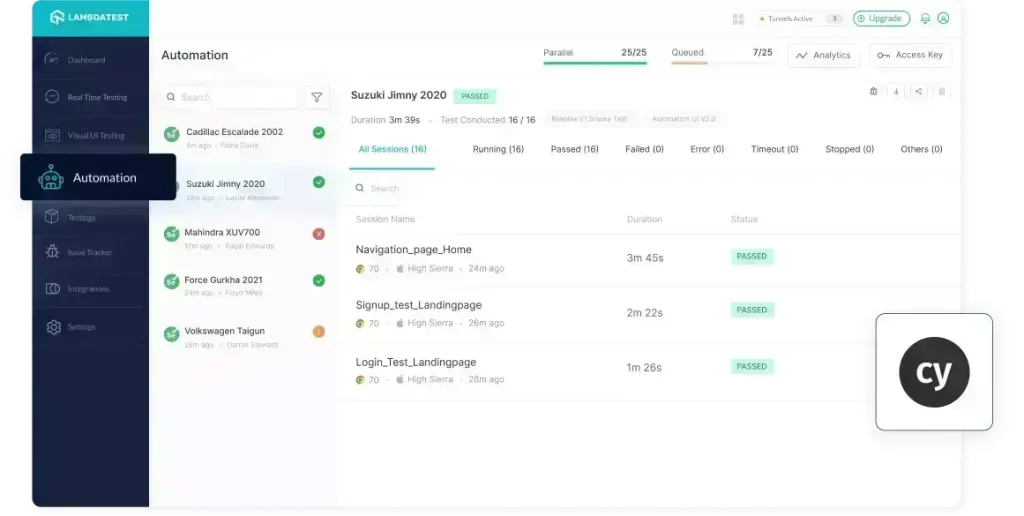Click PASSED status of Navigation_page_Home

(x=752, y=257)
